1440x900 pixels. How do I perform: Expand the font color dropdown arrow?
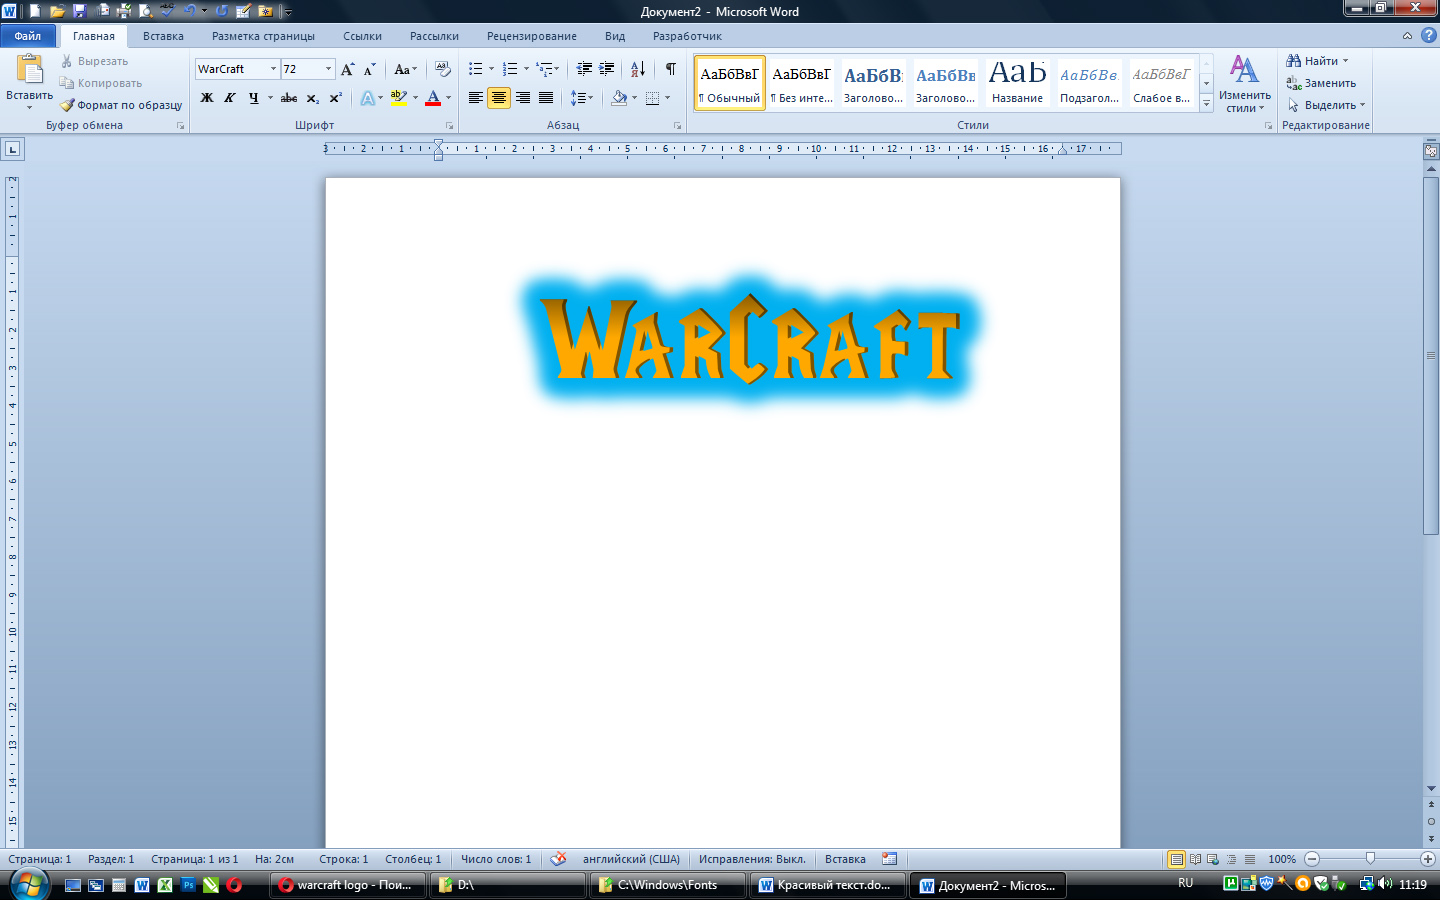(x=448, y=98)
